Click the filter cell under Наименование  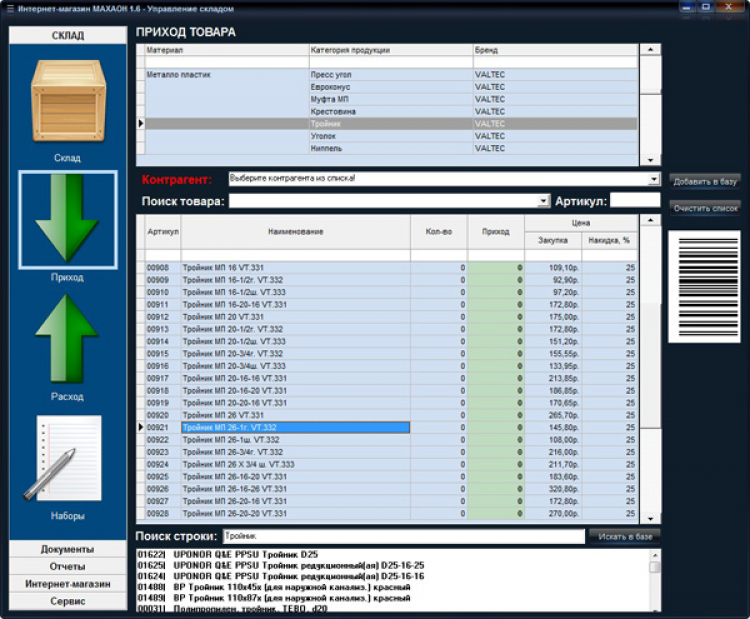pyautogui.click(x=296, y=255)
